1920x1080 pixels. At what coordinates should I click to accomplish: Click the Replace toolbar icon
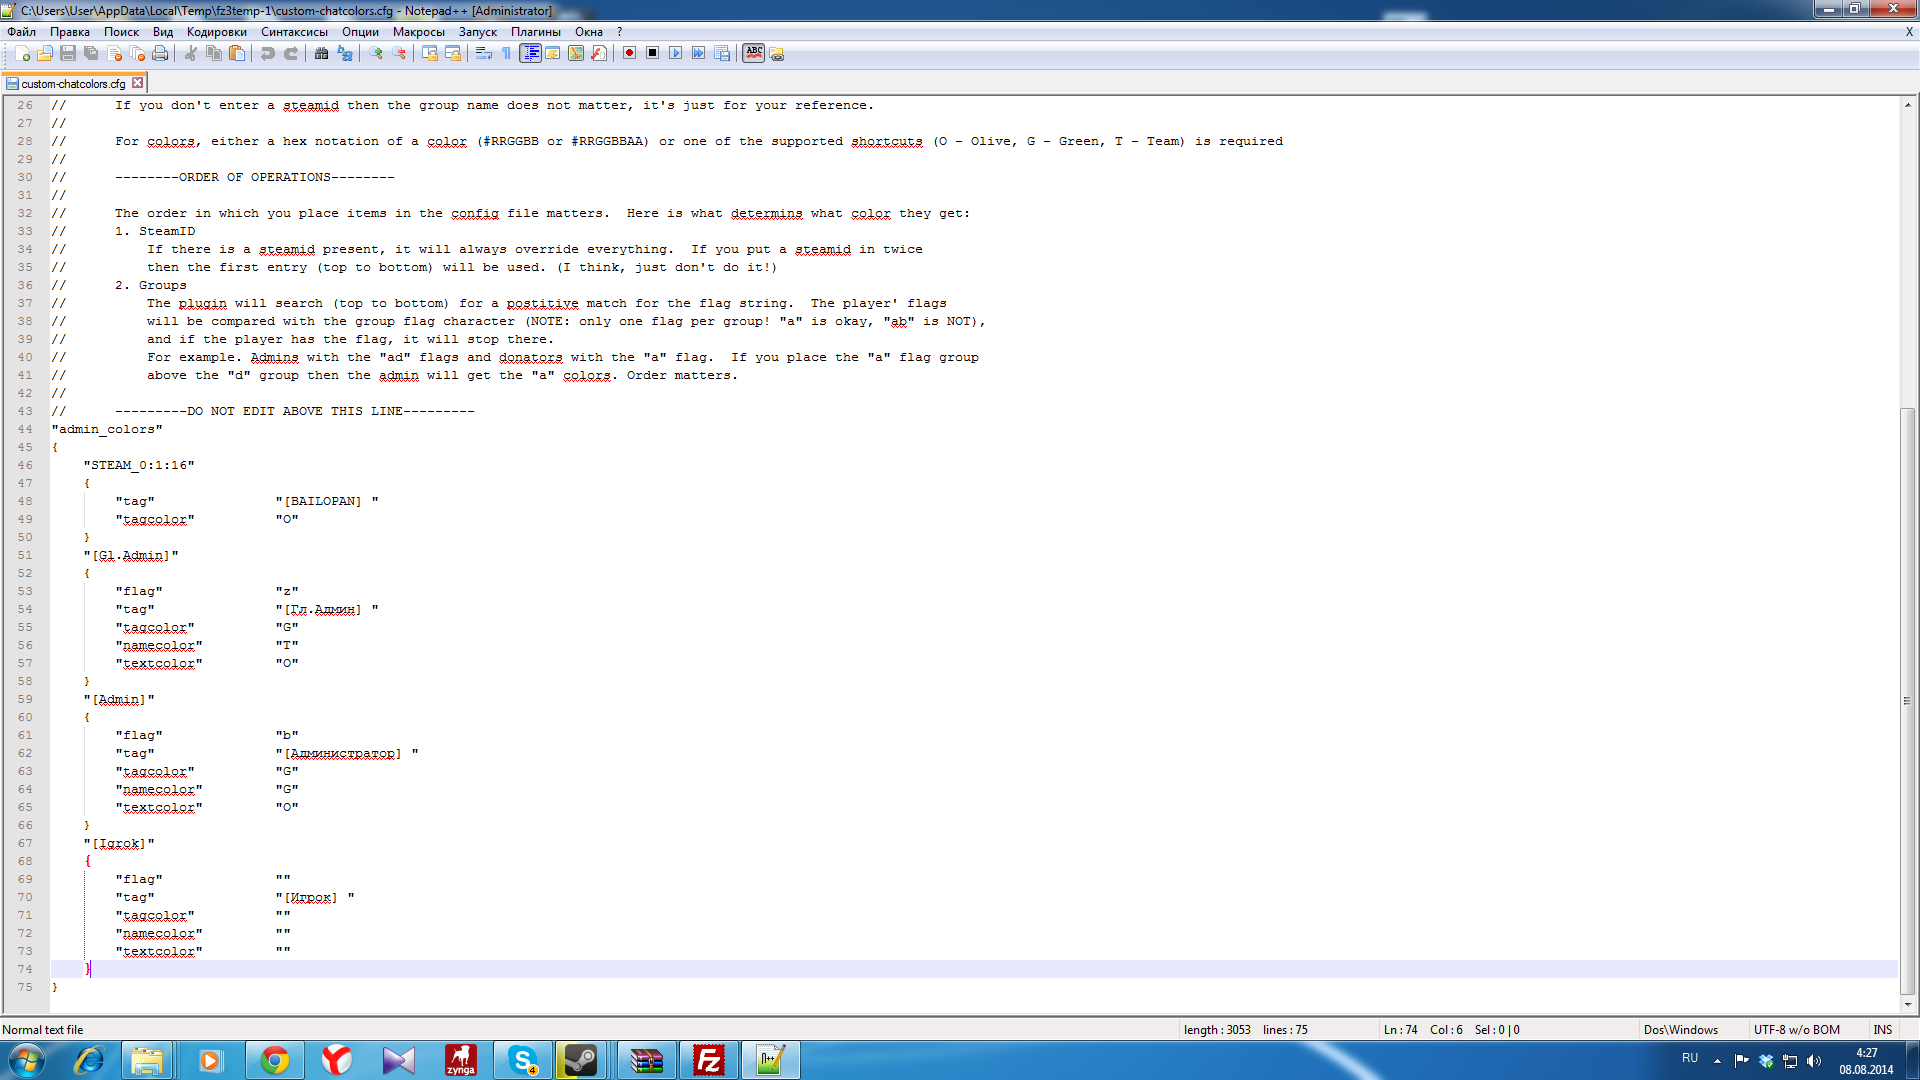pyautogui.click(x=345, y=54)
